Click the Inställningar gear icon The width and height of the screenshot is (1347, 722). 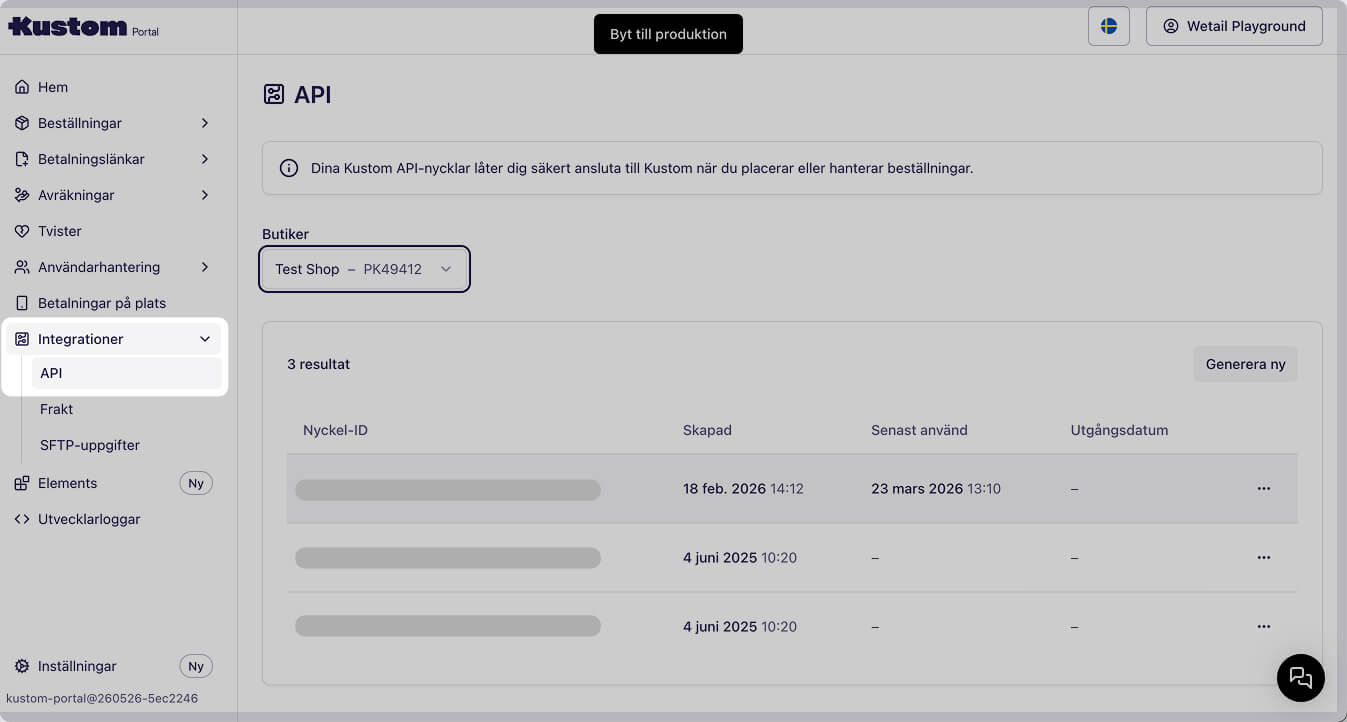[x=22, y=666]
